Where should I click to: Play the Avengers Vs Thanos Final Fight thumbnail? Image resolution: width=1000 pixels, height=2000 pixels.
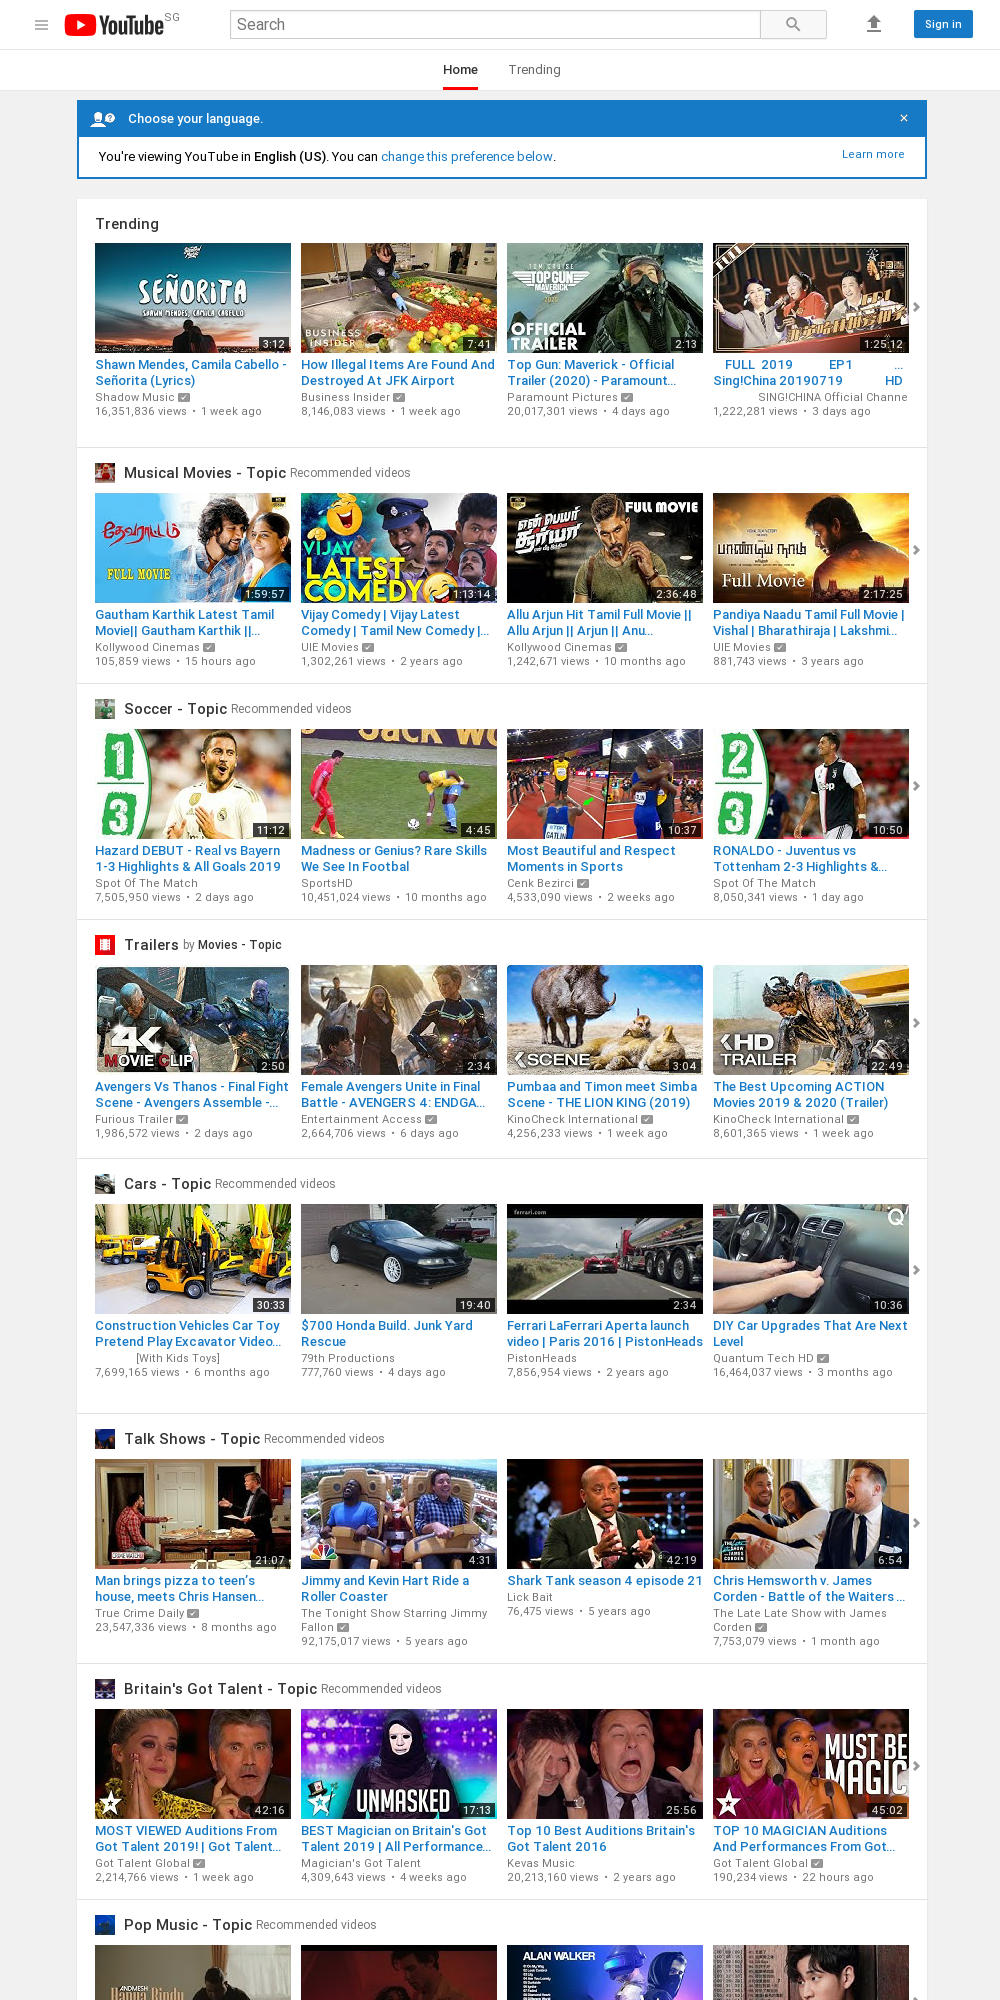193,1020
